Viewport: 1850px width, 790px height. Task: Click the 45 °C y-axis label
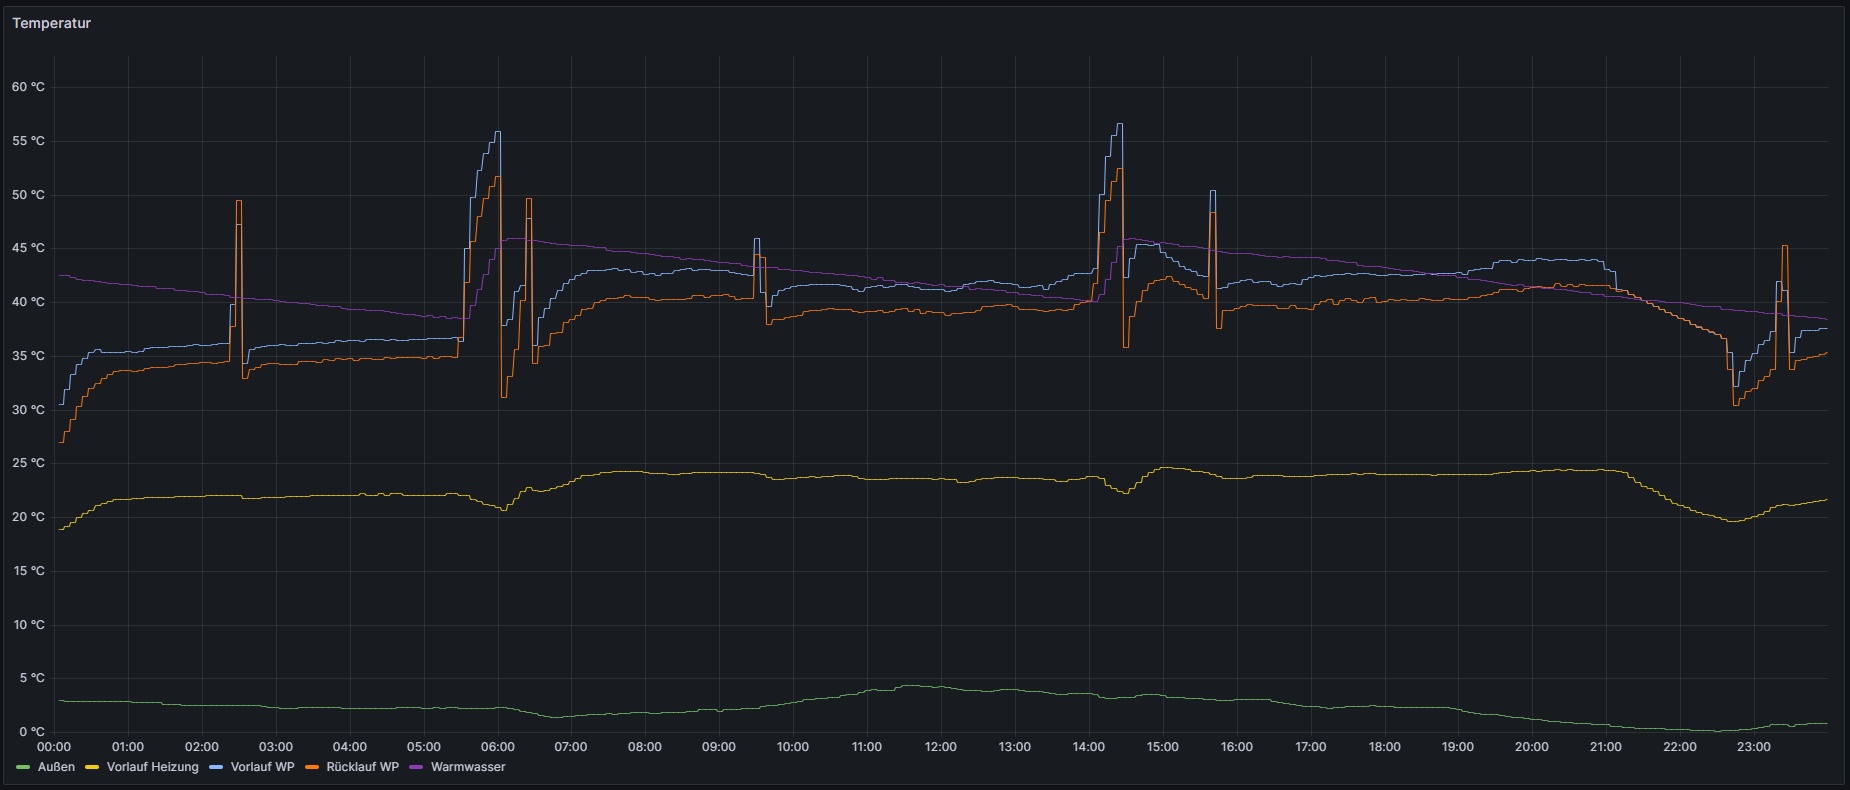pyautogui.click(x=28, y=248)
